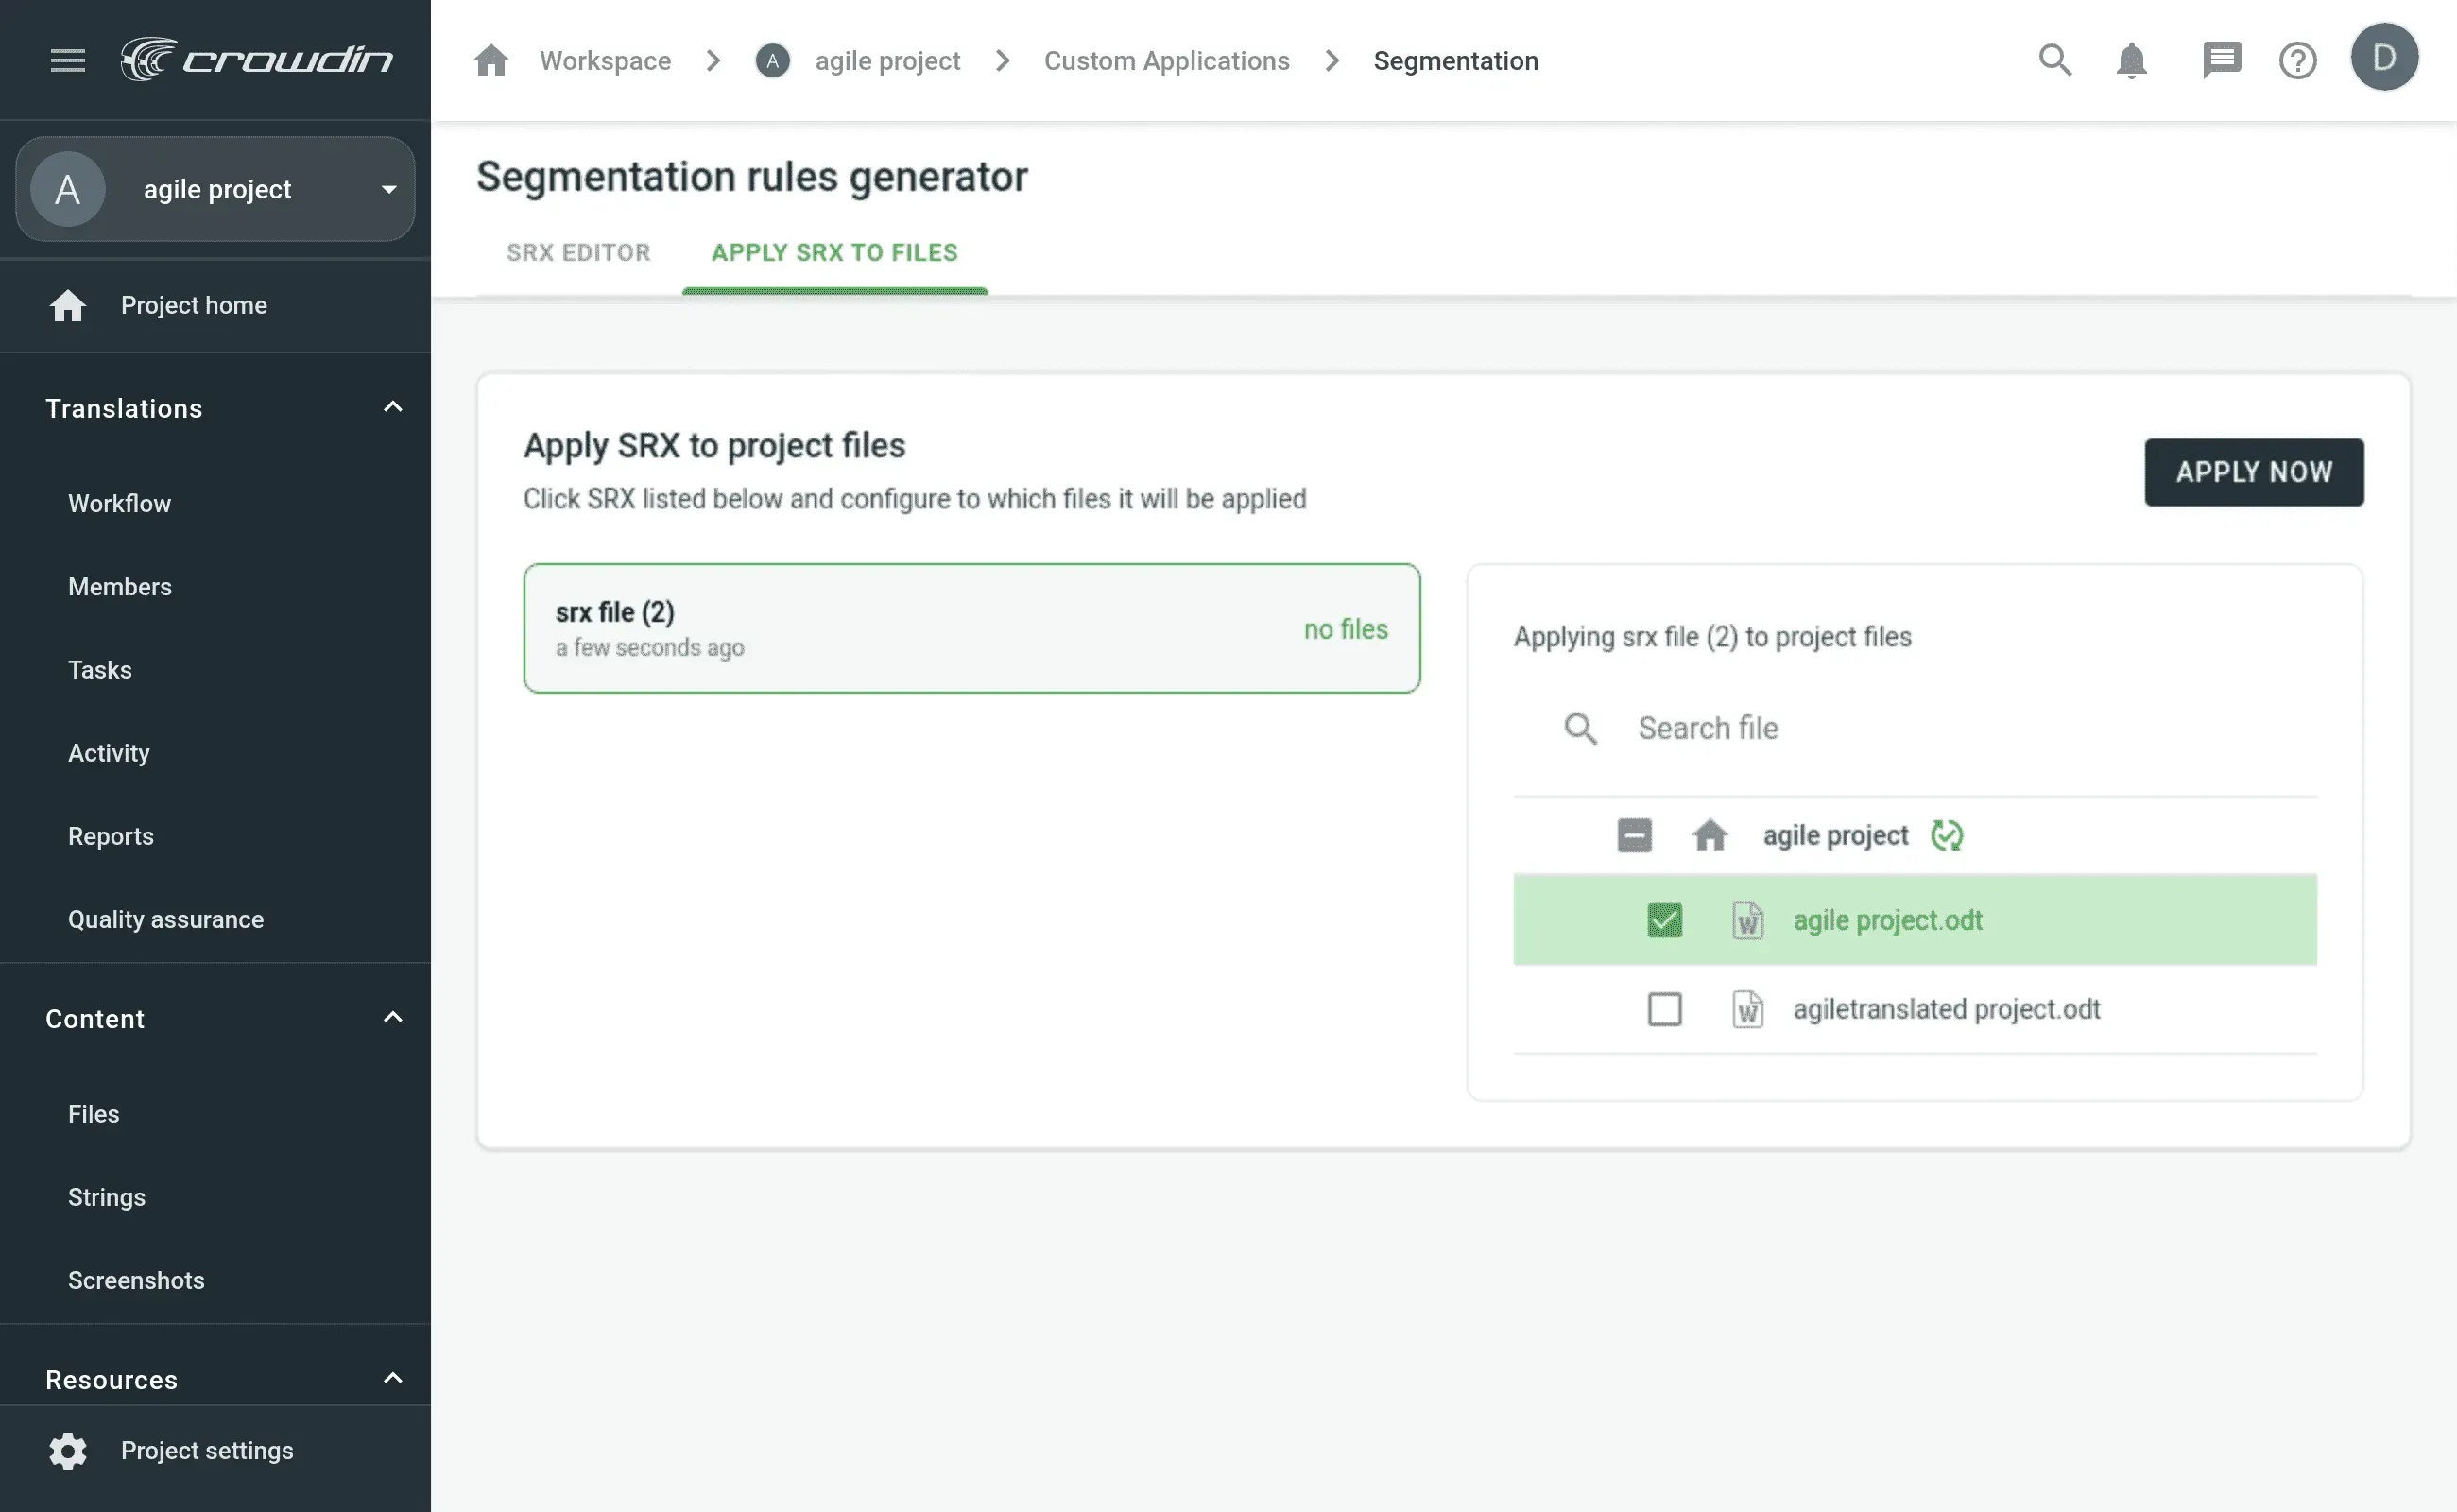This screenshot has width=2457, height=1512.
Task: Open the messages chat icon
Action: [x=2221, y=60]
